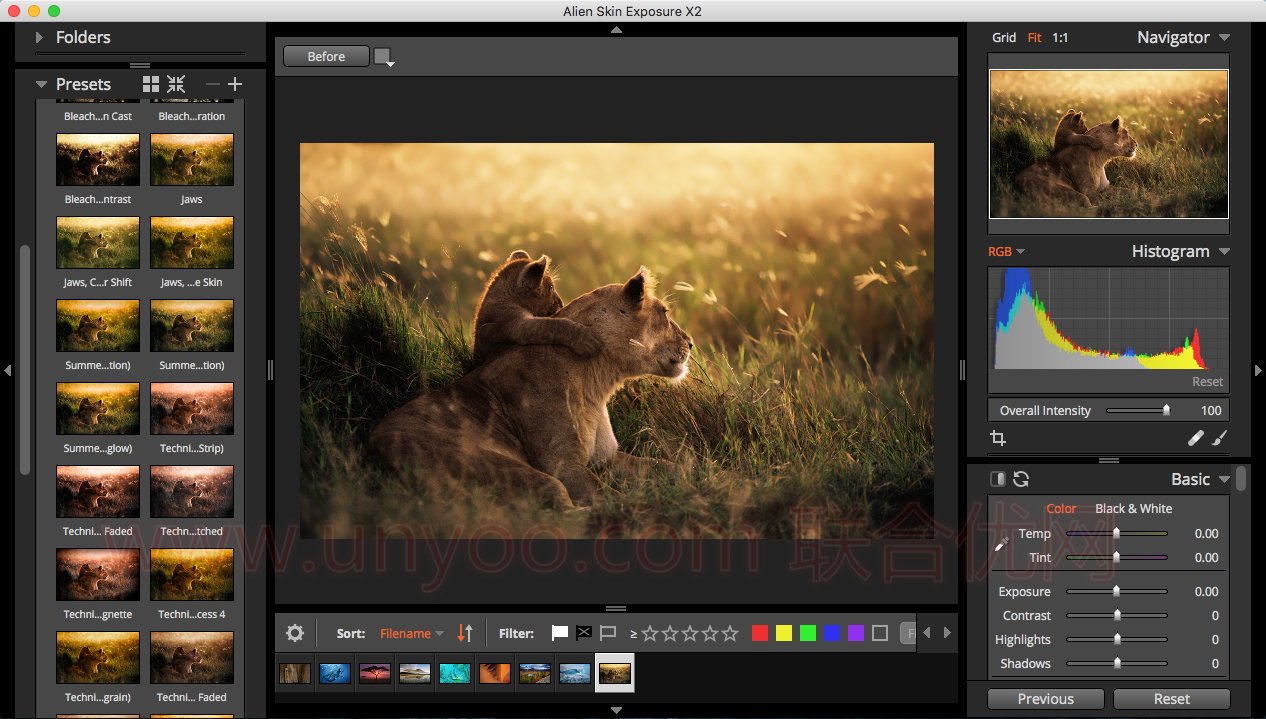Reverse the sort order arrows

[x=465, y=633]
